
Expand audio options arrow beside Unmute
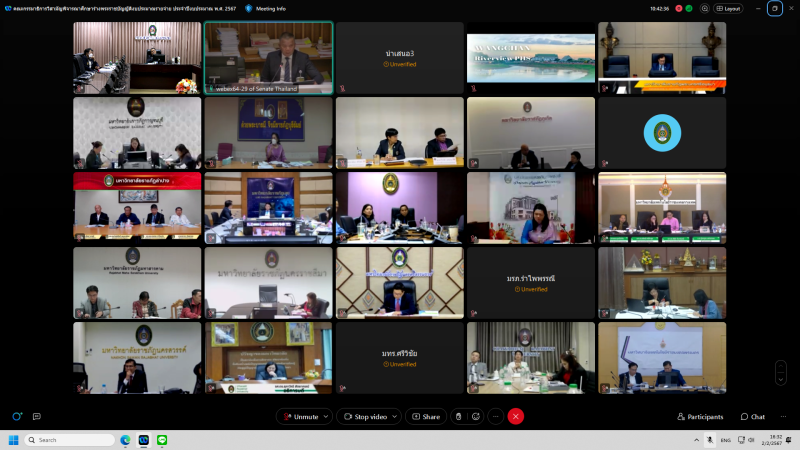326,416
